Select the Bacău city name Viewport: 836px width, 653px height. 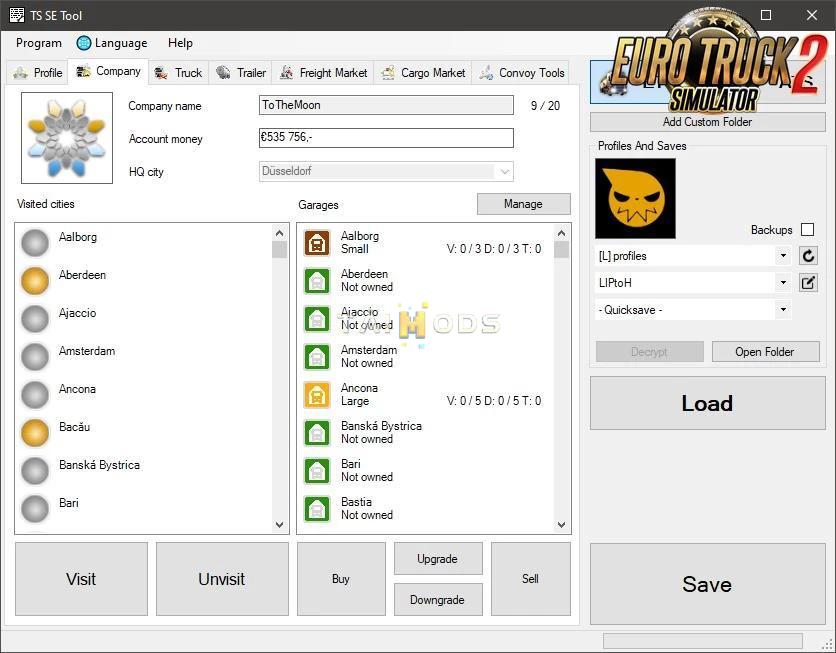coord(75,427)
